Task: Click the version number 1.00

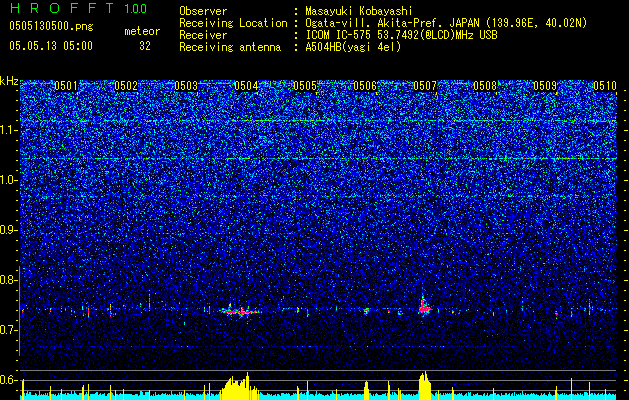Action: [135, 9]
